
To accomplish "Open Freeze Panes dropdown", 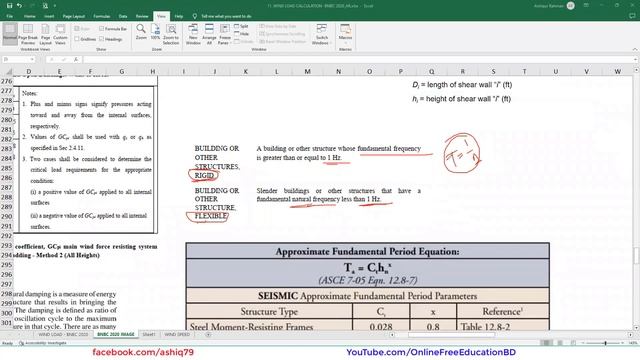I will 224,34.
